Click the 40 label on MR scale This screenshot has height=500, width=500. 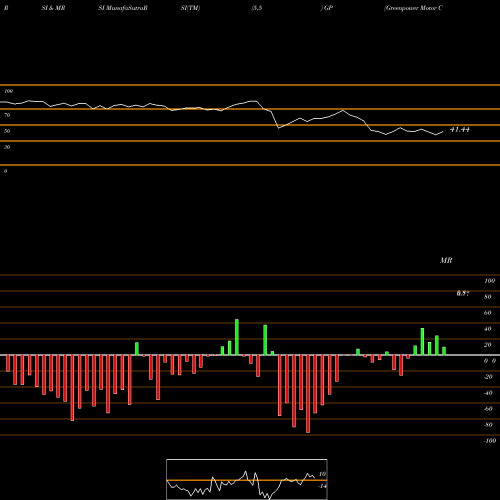pos(488,329)
